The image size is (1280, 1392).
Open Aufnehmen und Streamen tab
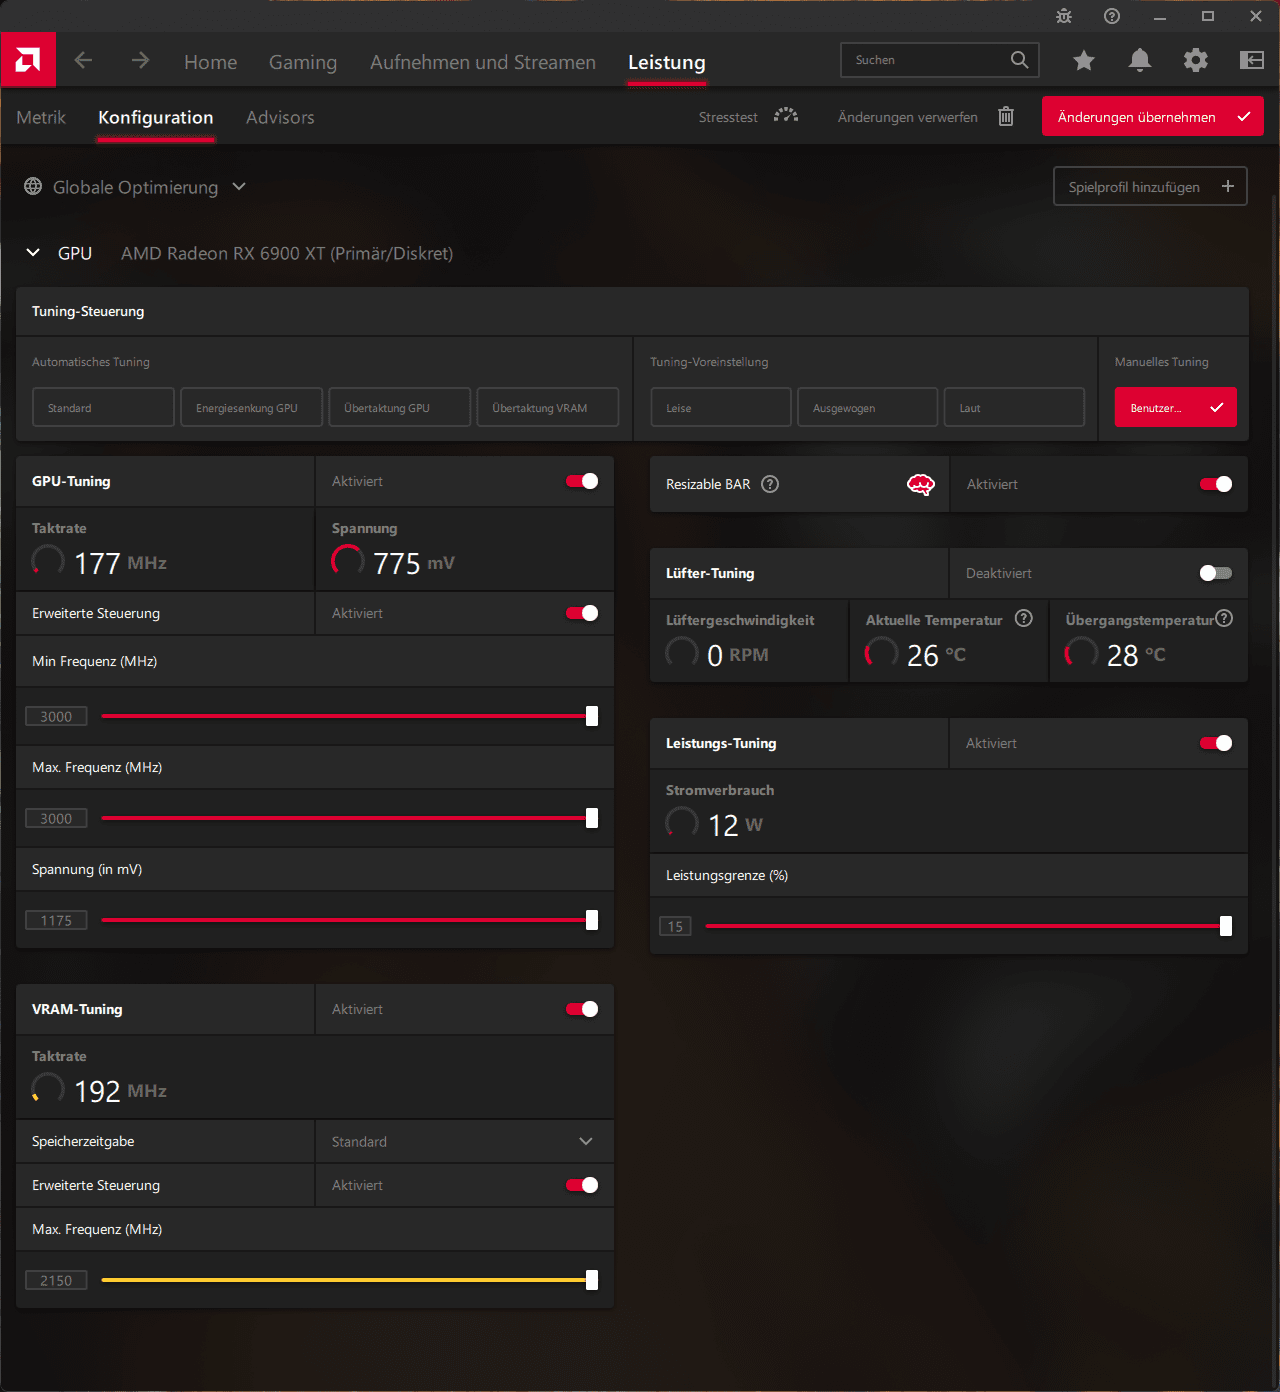click(x=483, y=62)
